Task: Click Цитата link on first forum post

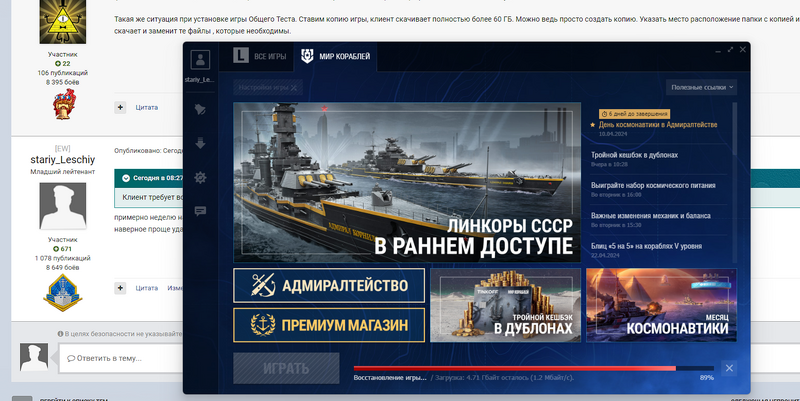Action: pos(146,107)
